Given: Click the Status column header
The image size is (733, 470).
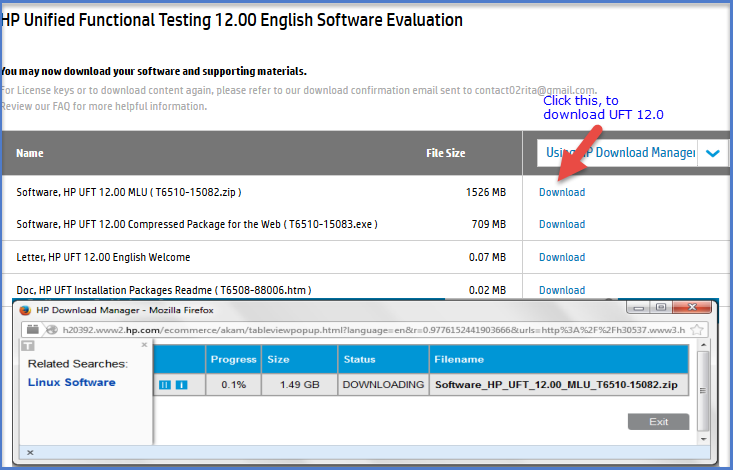Looking at the screenshot, I should [x=383, y=359].
